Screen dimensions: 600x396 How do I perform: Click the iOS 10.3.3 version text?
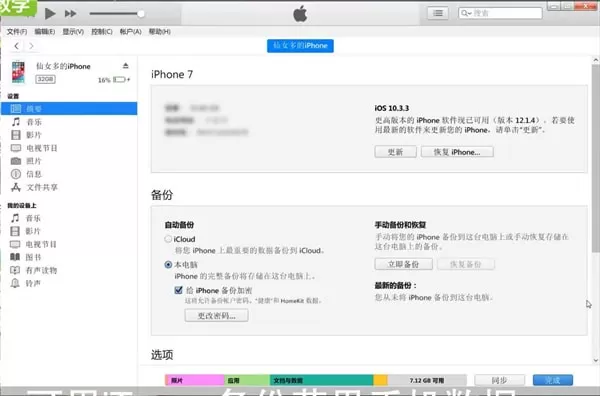pos(391,108)
